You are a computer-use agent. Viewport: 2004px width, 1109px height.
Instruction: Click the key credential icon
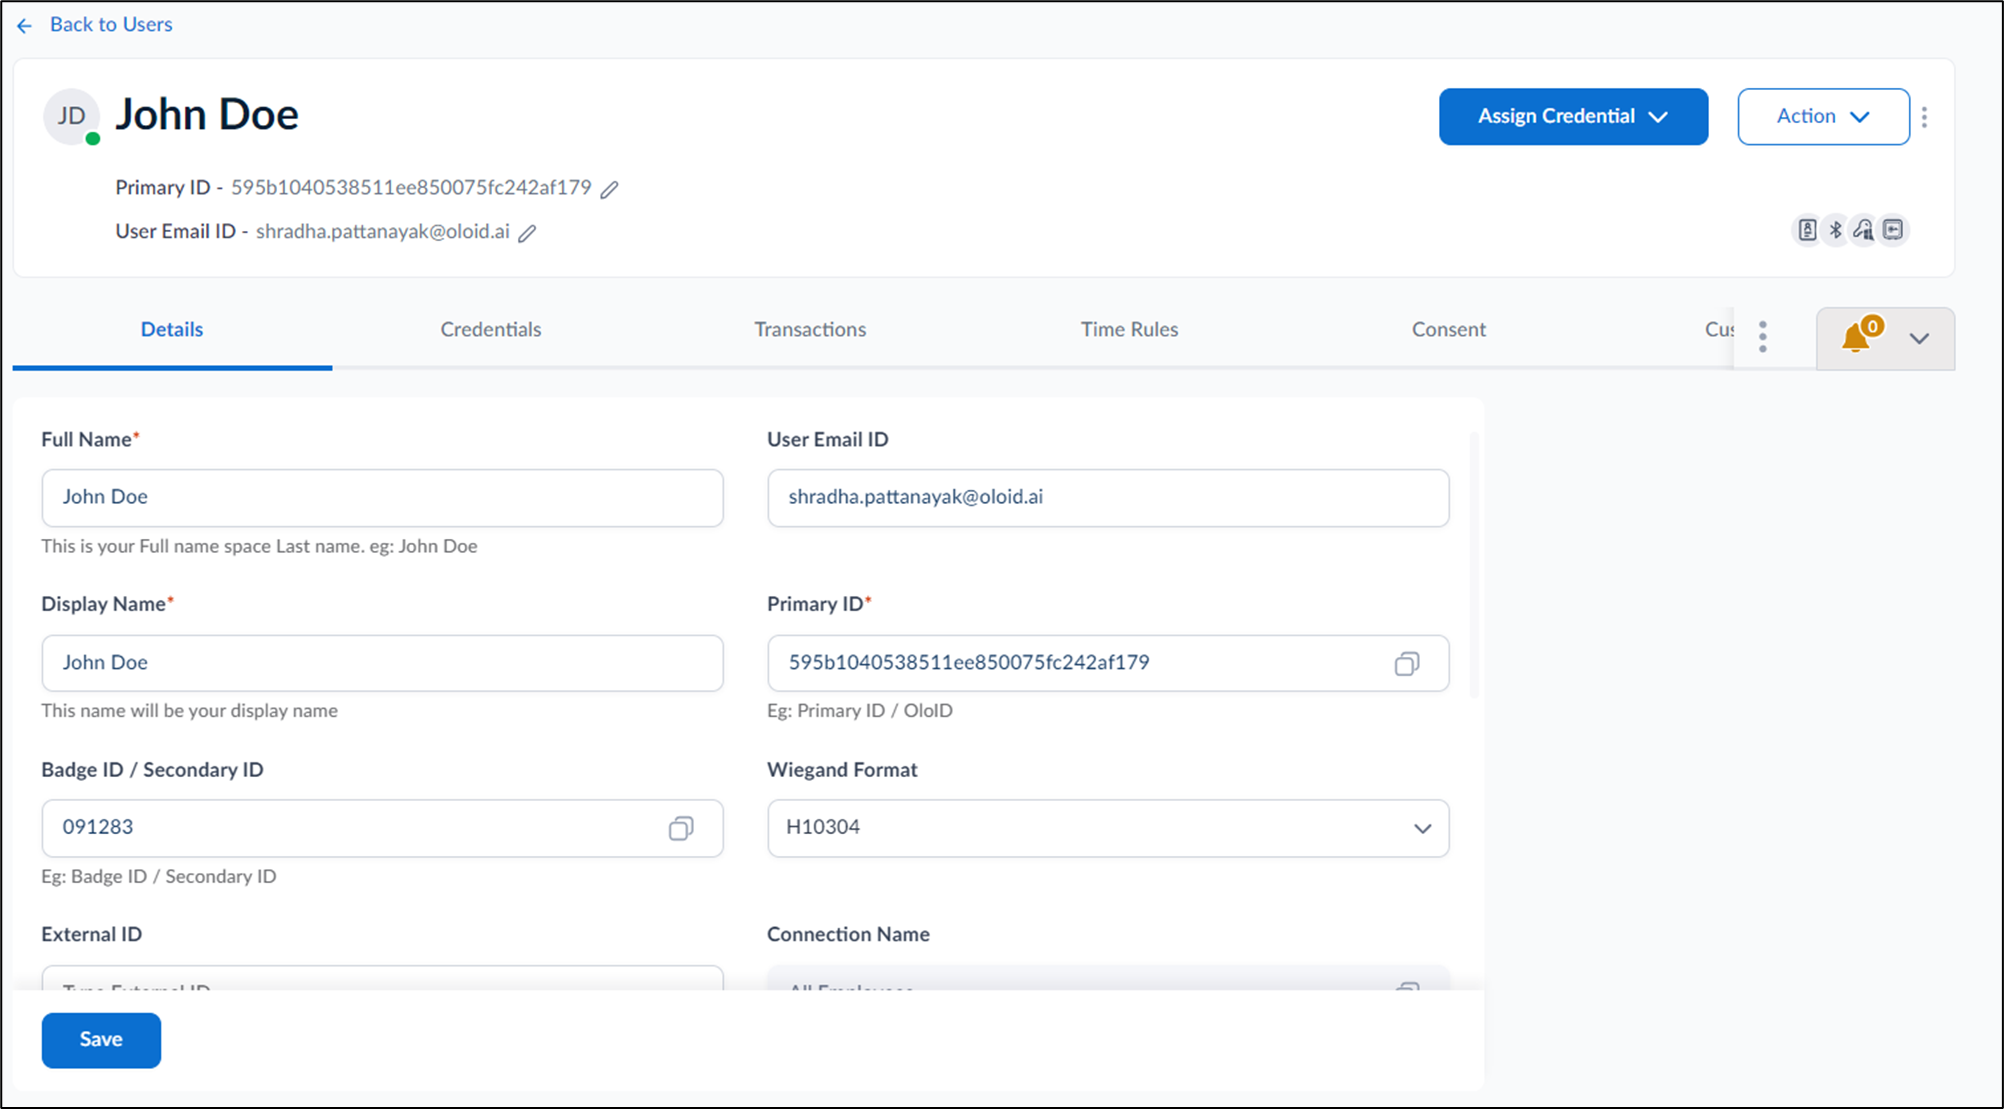[1863, 230]
